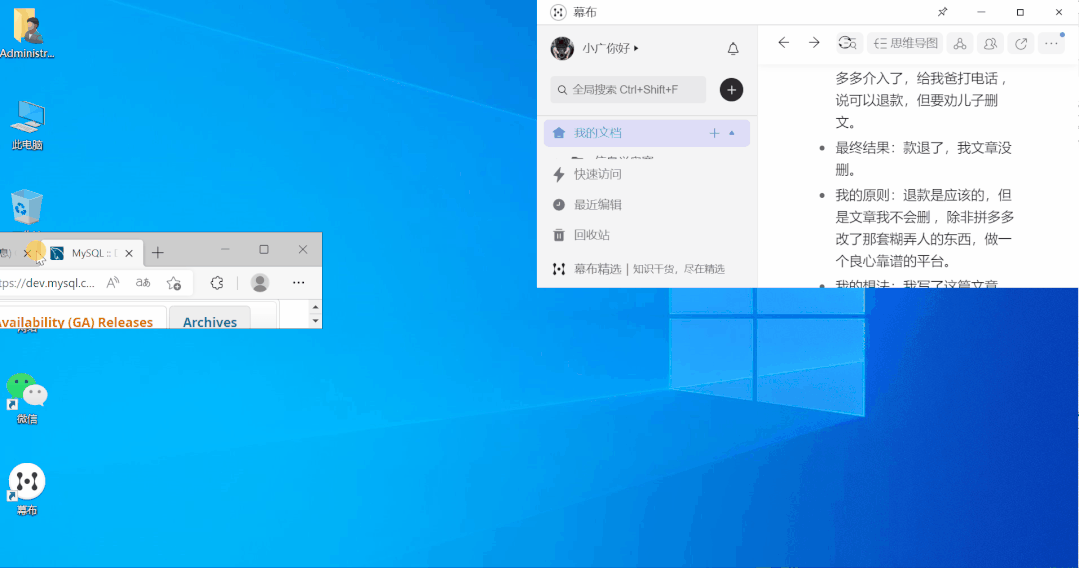Open 幕布精选 in the sidebar
The image size is (1079, 568).
pos(597,269)
